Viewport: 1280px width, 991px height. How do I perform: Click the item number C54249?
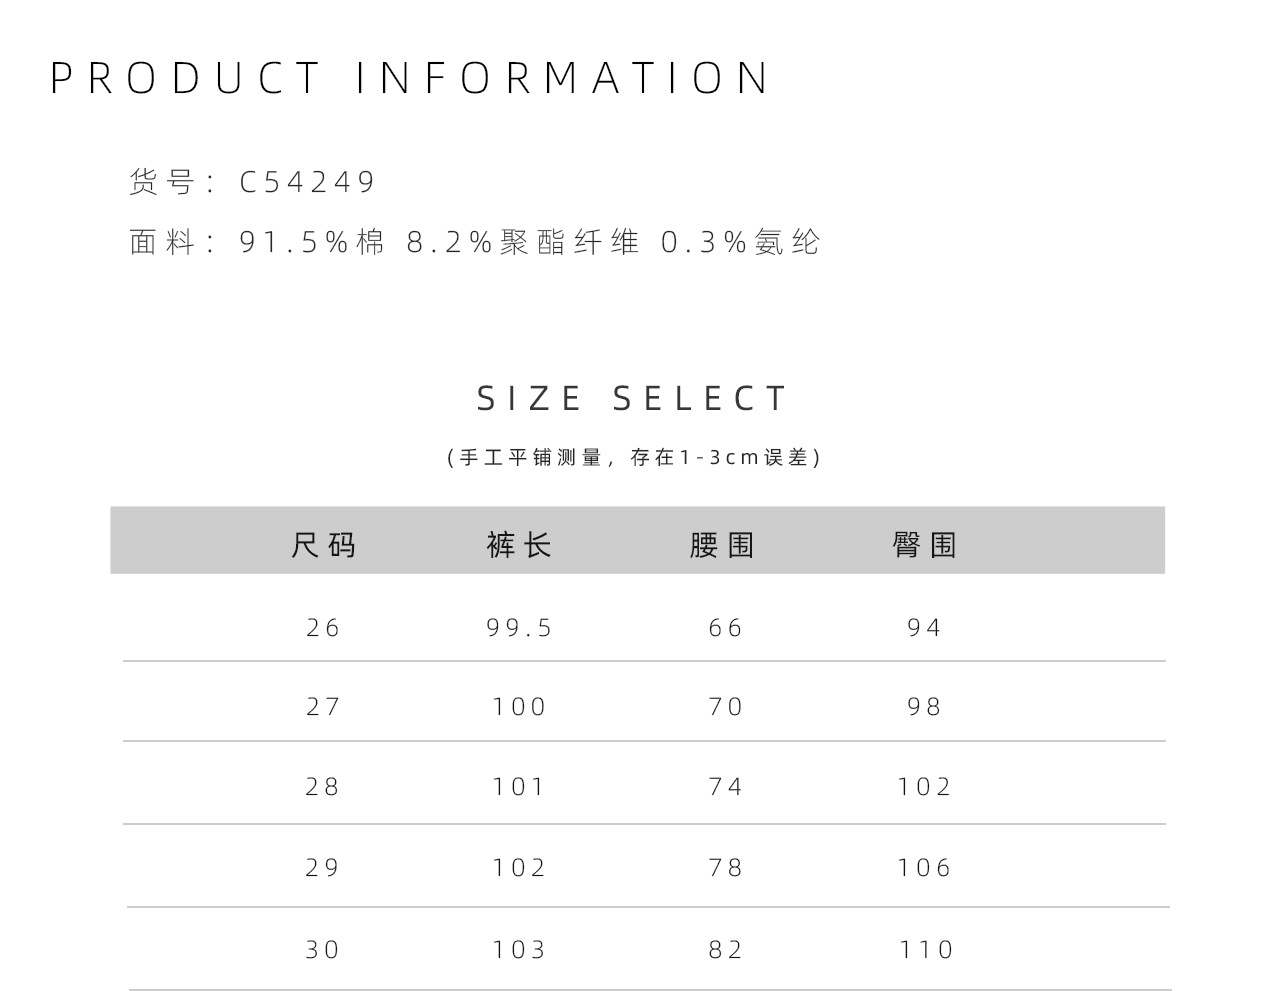[307, 182]
